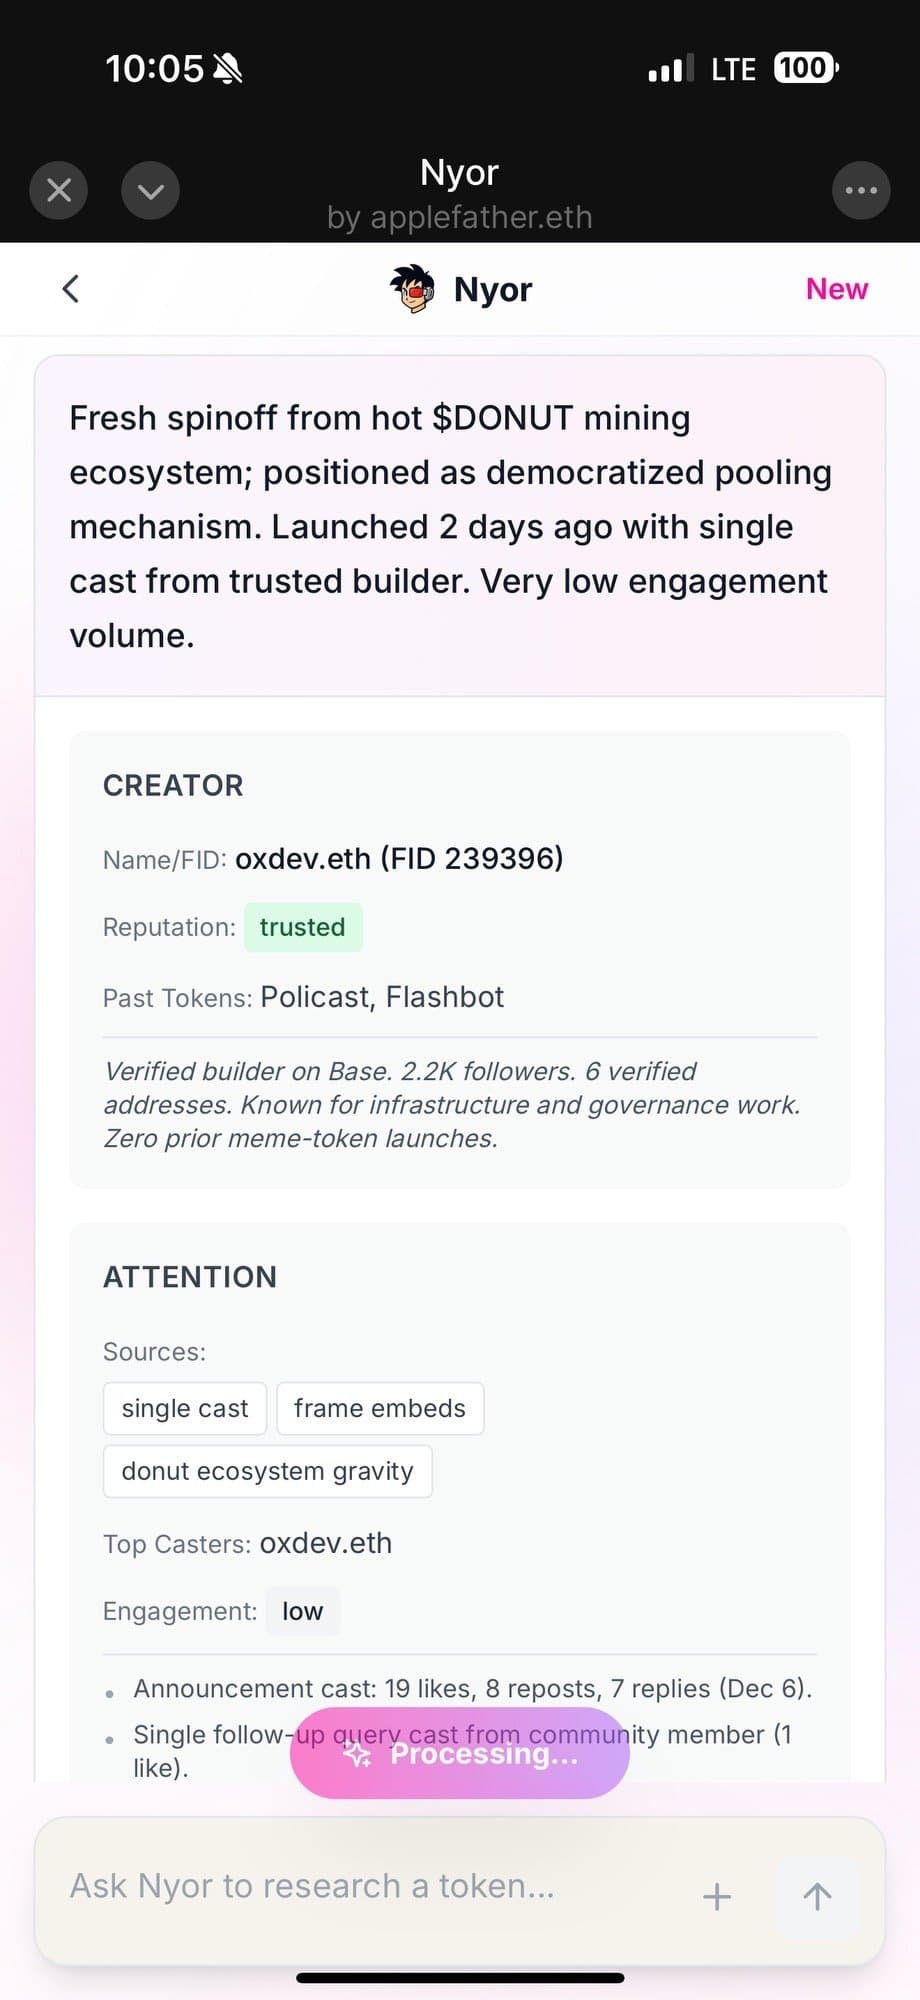Collapse the frame with the down chevron
The height and width of the screenshot is (2000, 920).
coord(150,190)
